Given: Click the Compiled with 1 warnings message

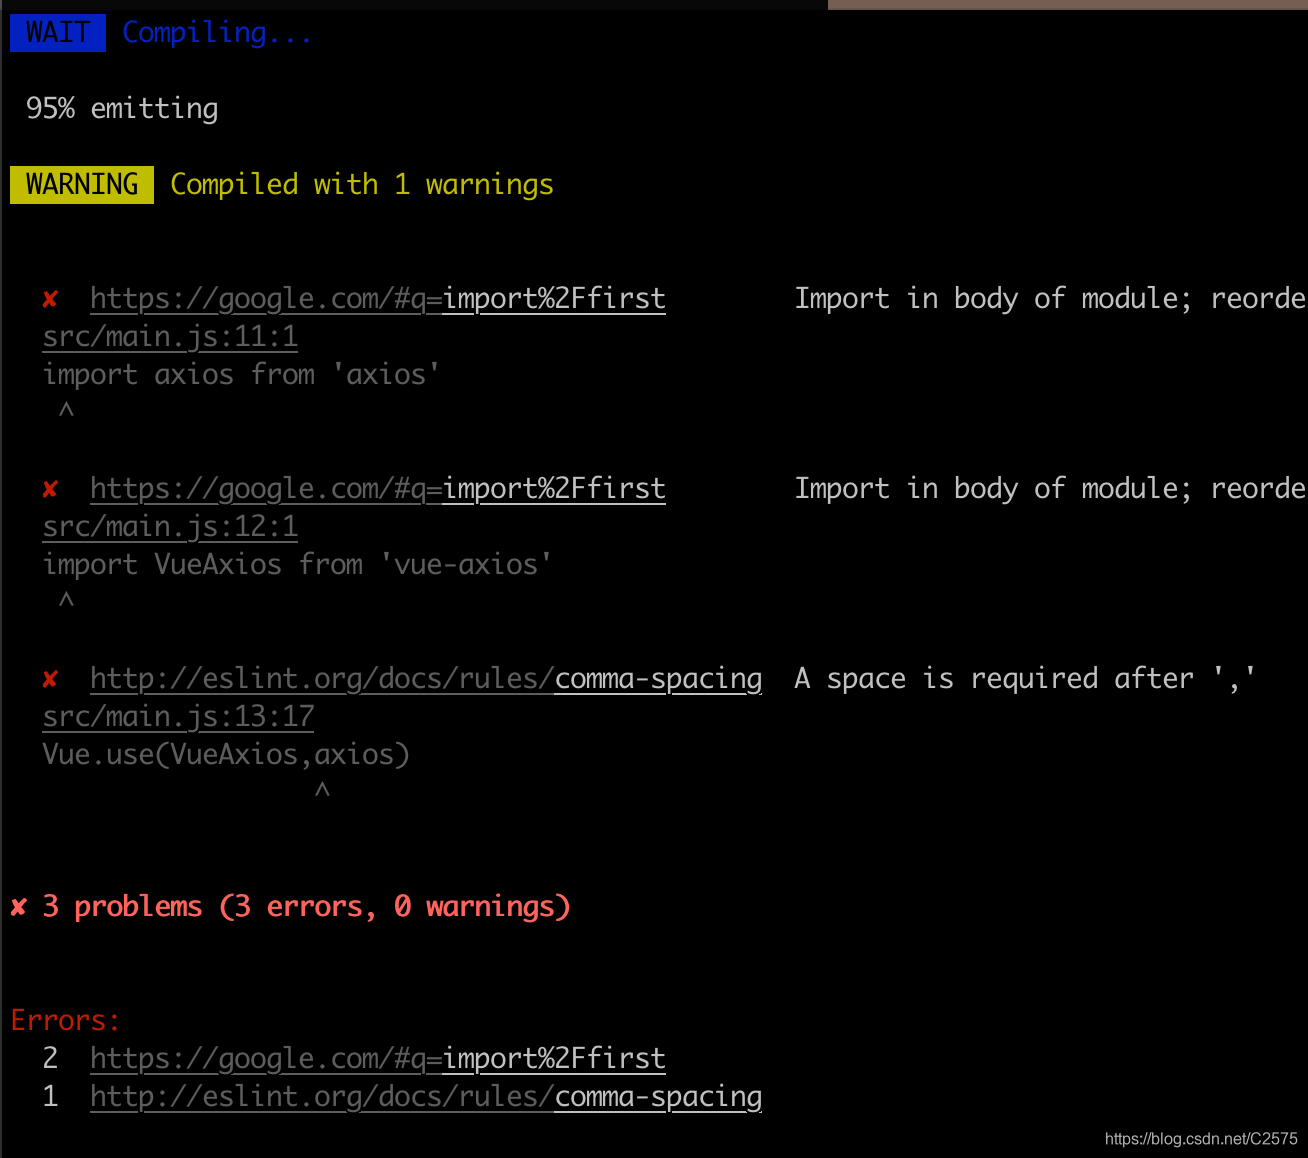Looking at the screenshot, I should (x=362, y=184).
